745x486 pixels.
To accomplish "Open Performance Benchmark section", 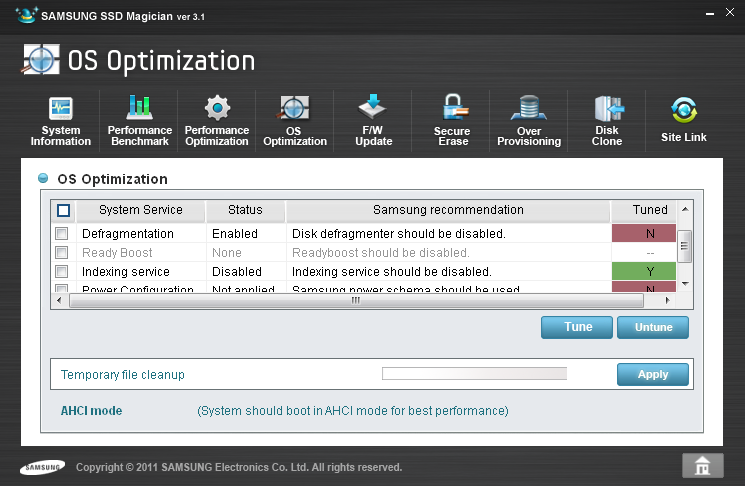I will pos(140,122).
